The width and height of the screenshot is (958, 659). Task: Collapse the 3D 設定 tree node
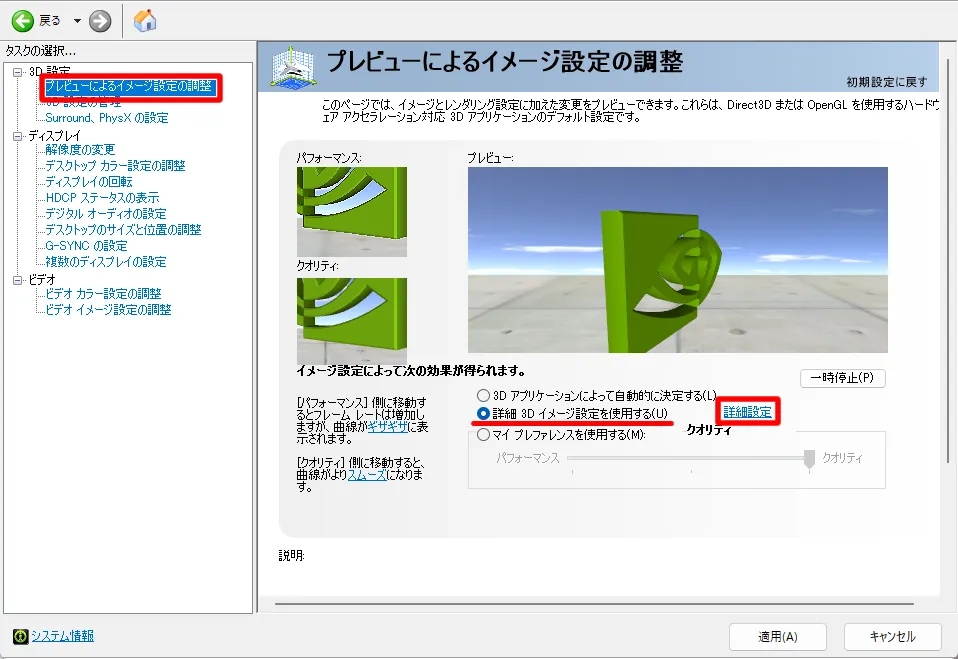[17, 72]
